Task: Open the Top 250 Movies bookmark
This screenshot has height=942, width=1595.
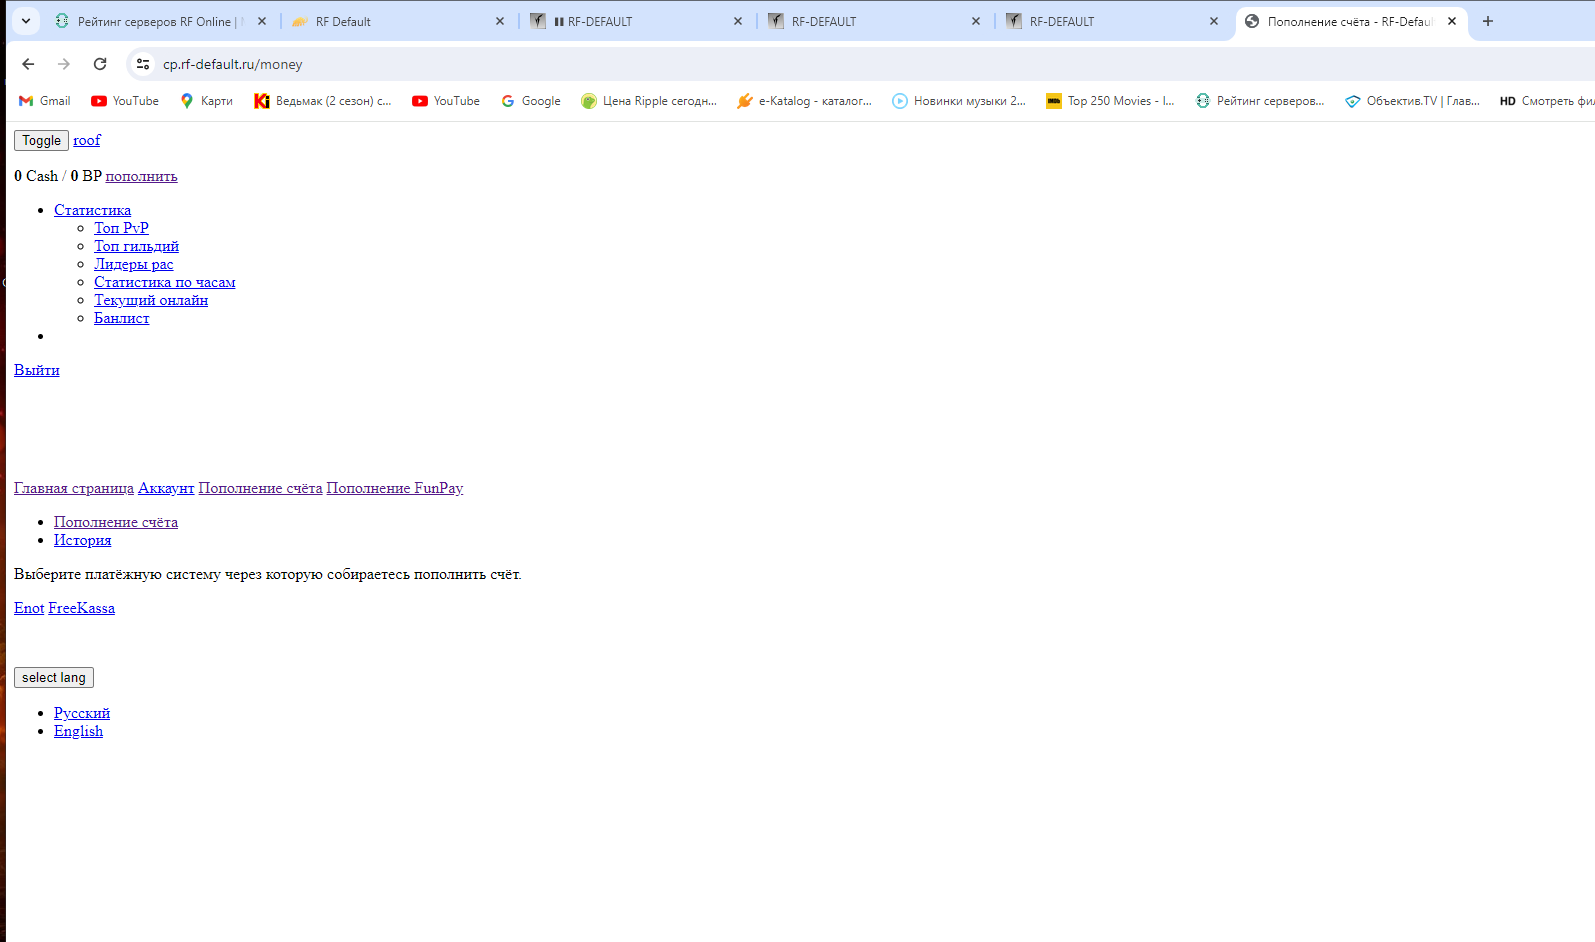Action: (1110, 101)
